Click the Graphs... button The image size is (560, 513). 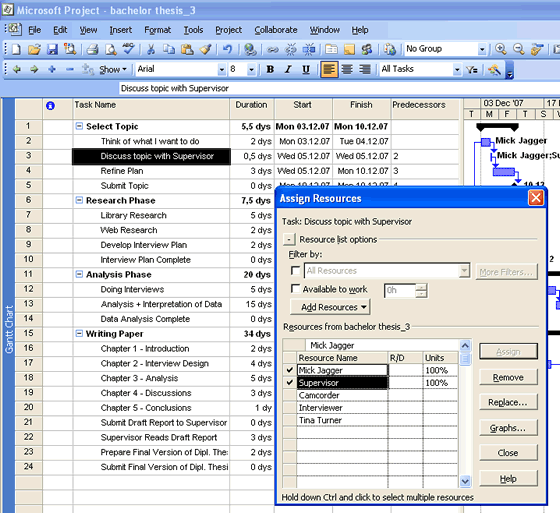tap(508, 428)
